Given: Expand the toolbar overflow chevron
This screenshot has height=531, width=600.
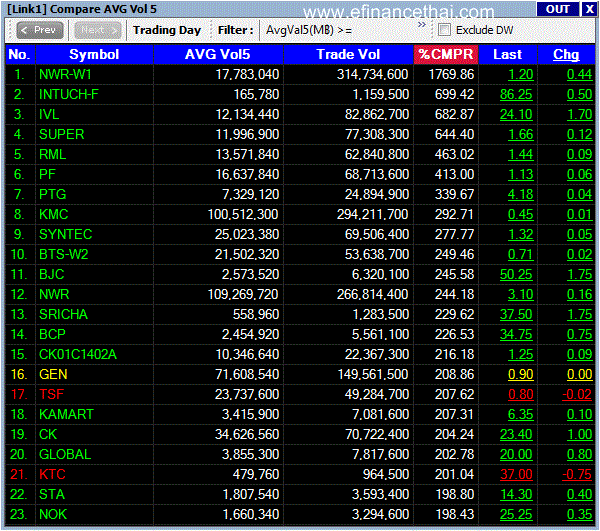Looking at the screenshot, I should 422,25.
